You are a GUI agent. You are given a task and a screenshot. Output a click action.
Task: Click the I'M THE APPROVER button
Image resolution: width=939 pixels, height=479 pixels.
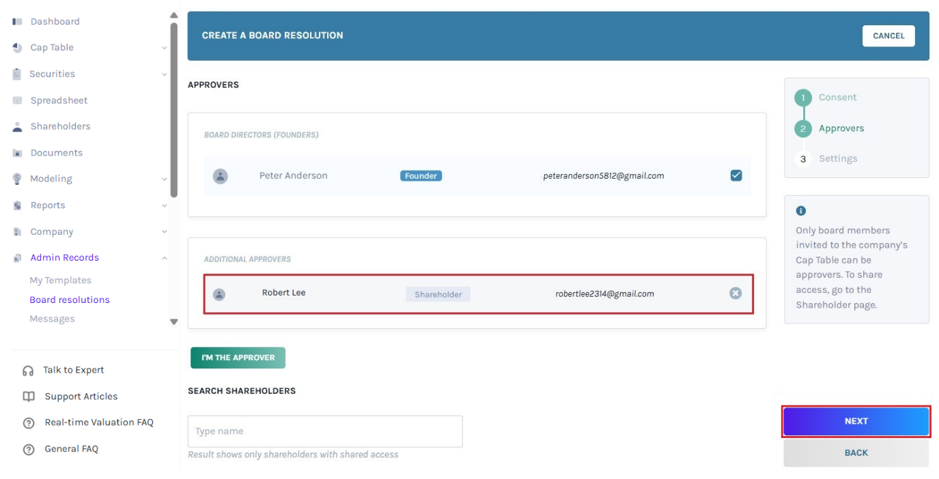tap(238, 357)
